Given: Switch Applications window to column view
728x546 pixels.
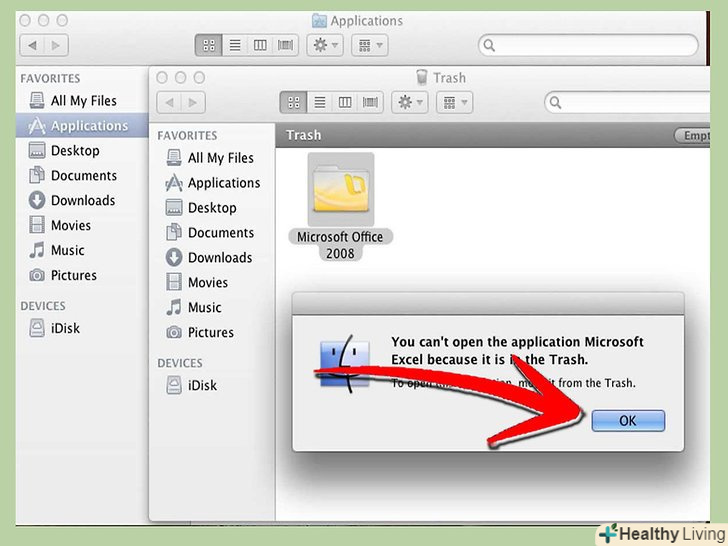Looking at the screenshot, I should click(x=260, y=45).
